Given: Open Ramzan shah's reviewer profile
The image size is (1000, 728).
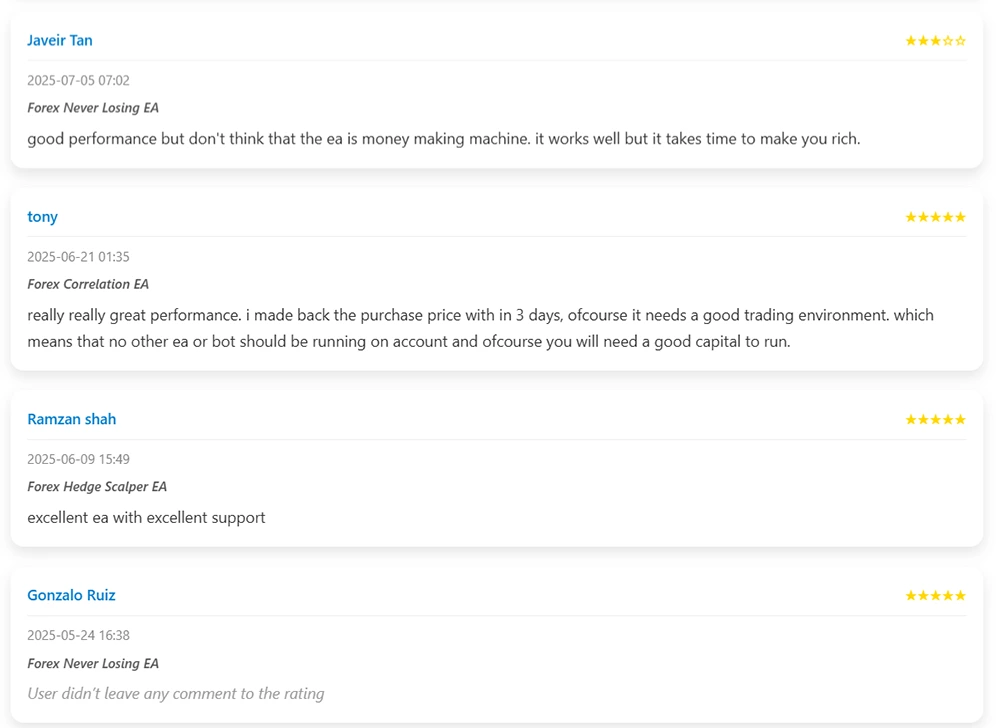Looking at the screenshot, I should point(72,420).
